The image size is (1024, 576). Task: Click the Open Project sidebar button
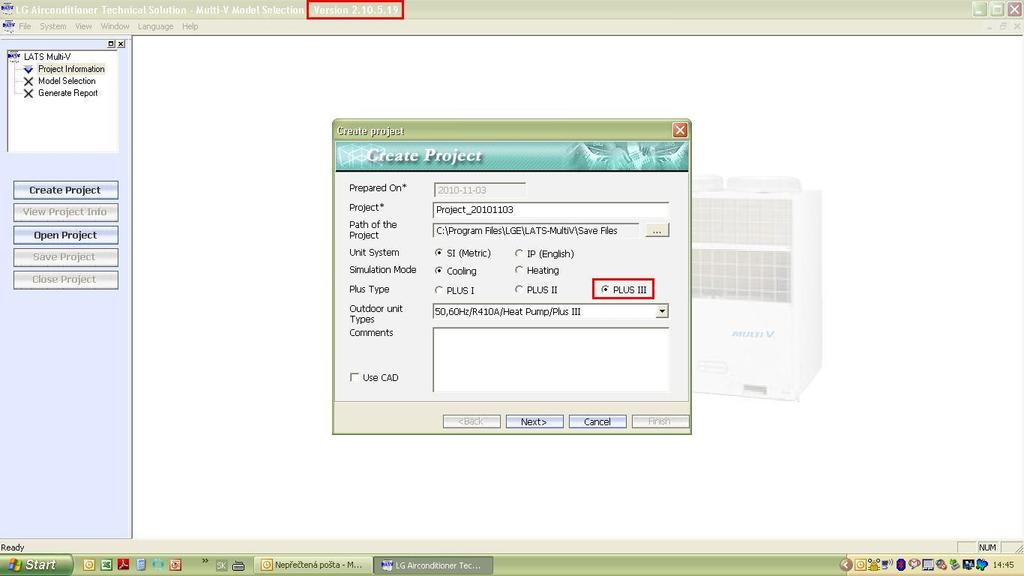point(65,235)
